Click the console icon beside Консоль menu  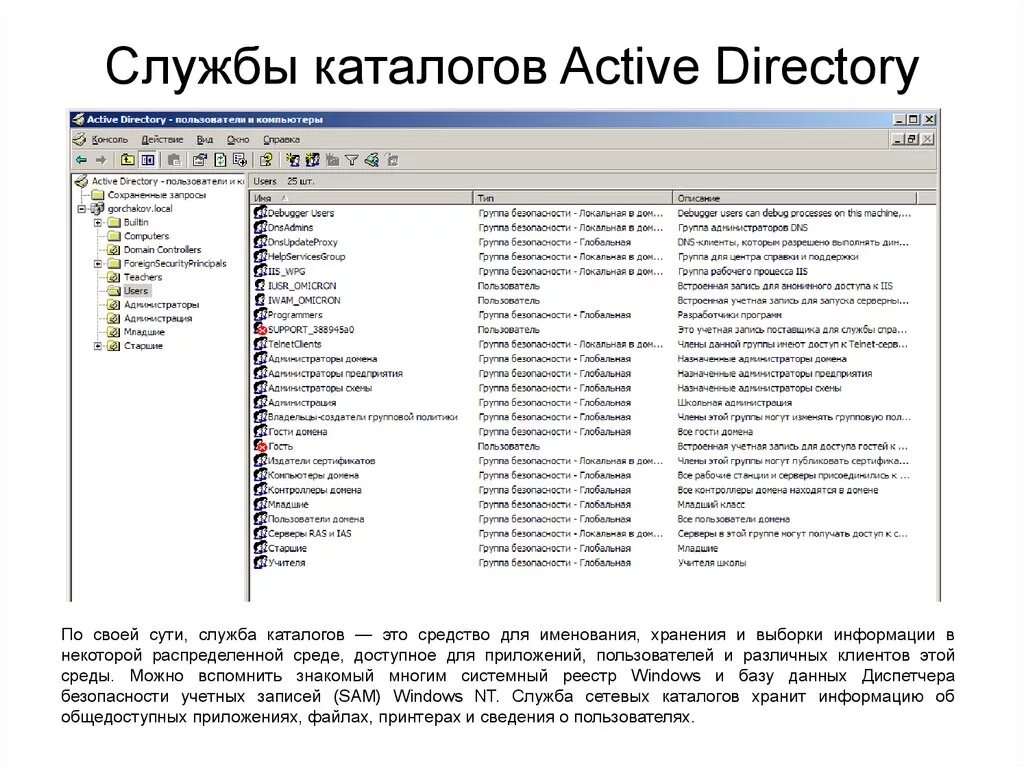[80, 139]
